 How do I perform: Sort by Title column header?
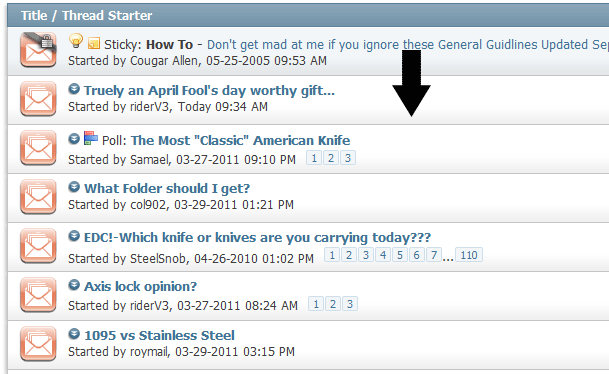[x=34, y=16]
